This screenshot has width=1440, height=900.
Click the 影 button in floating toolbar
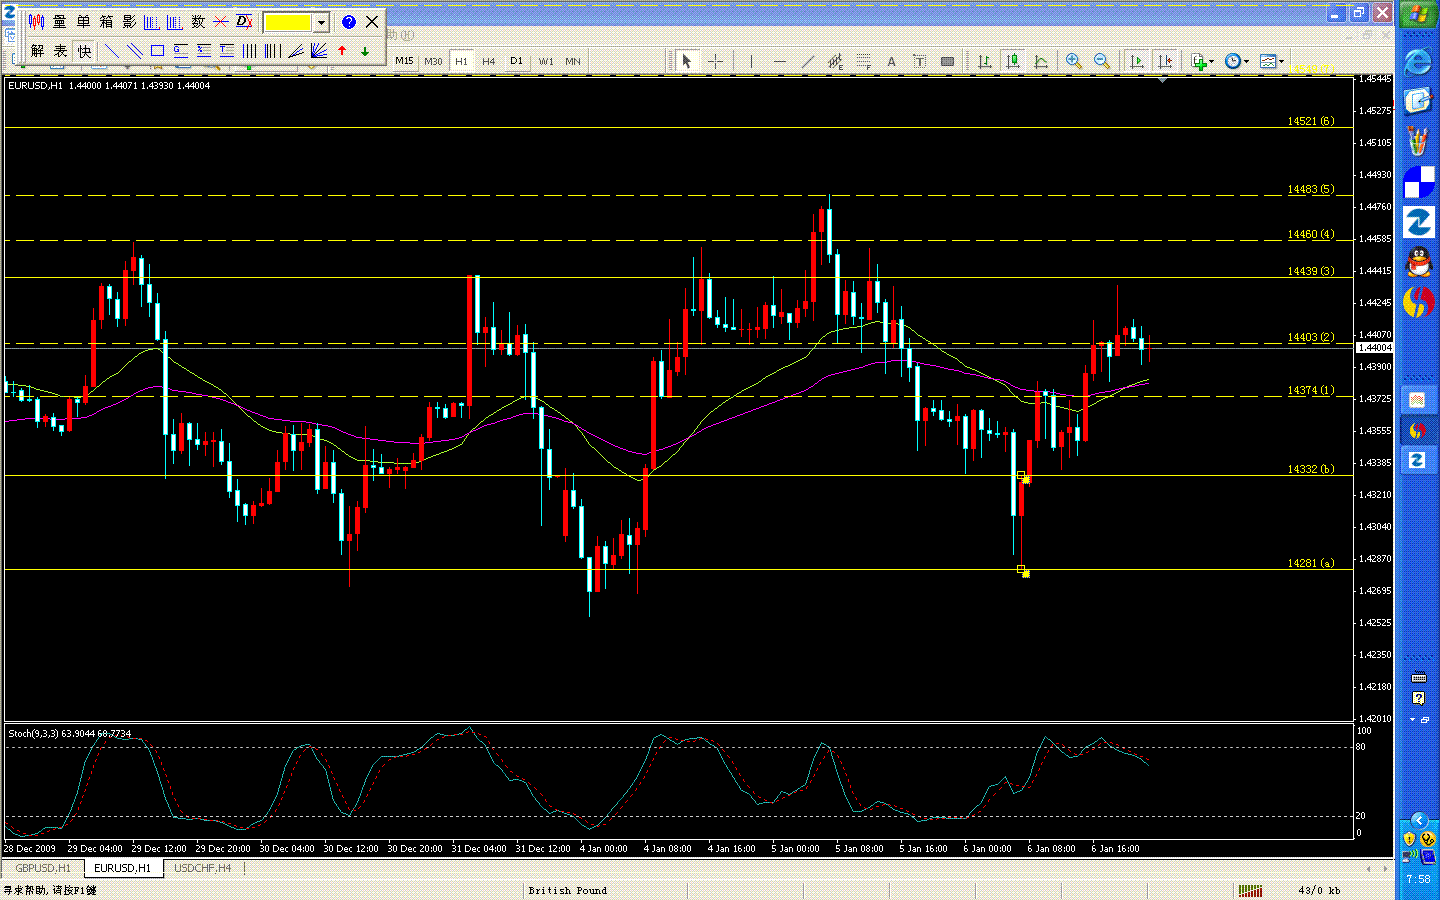129,22
